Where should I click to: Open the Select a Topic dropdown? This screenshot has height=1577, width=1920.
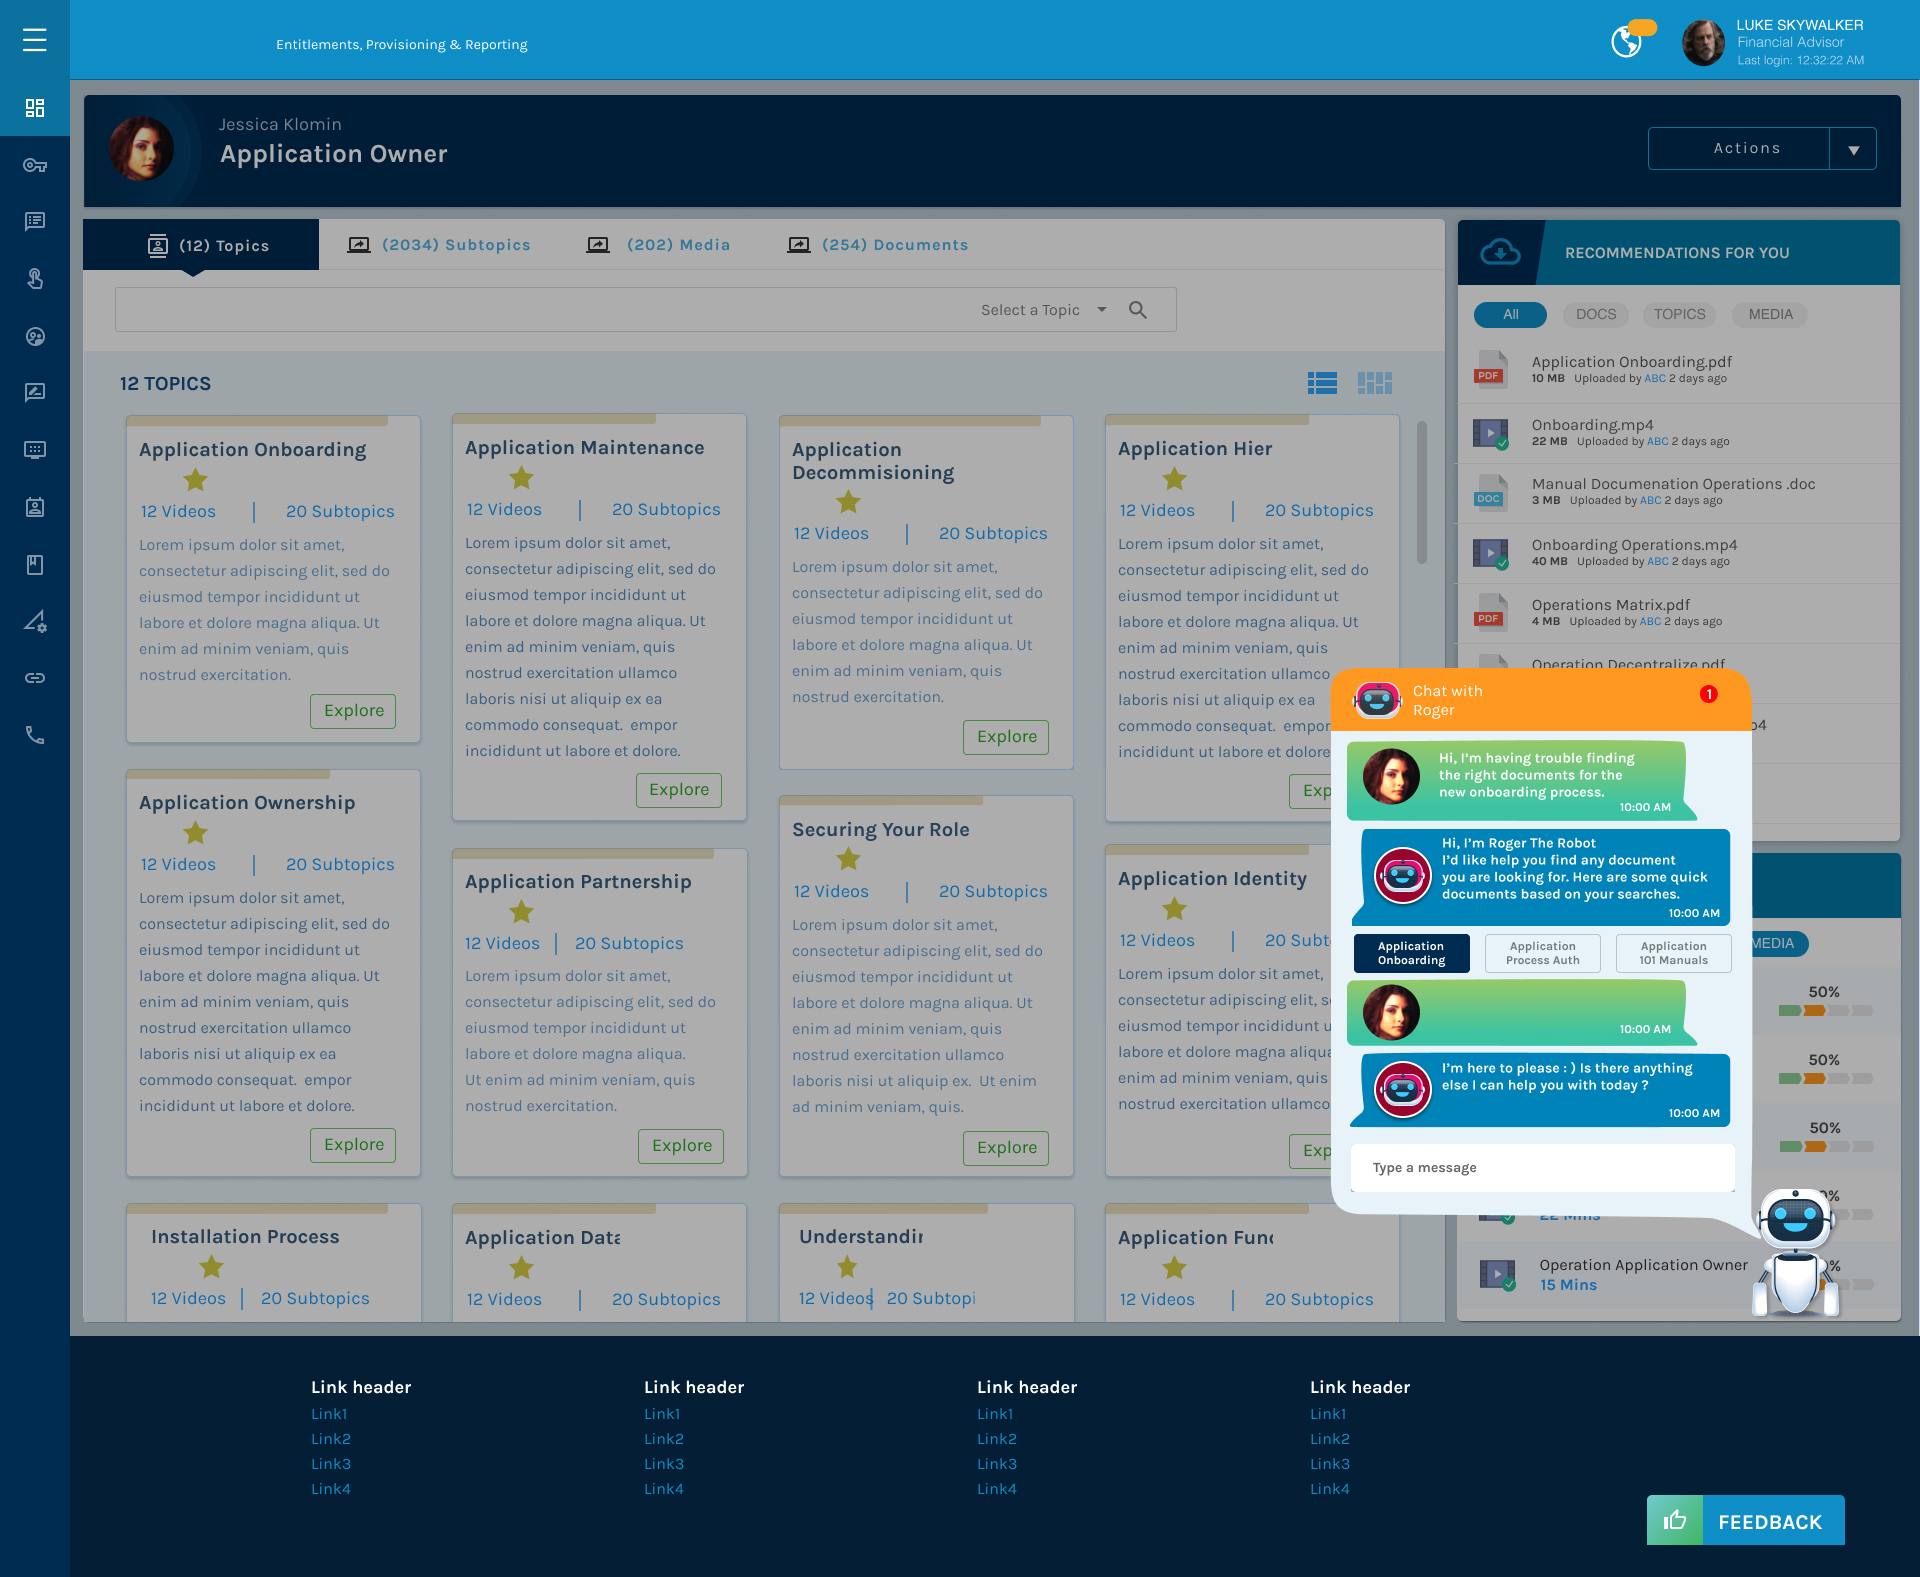tap(1044, 310)
